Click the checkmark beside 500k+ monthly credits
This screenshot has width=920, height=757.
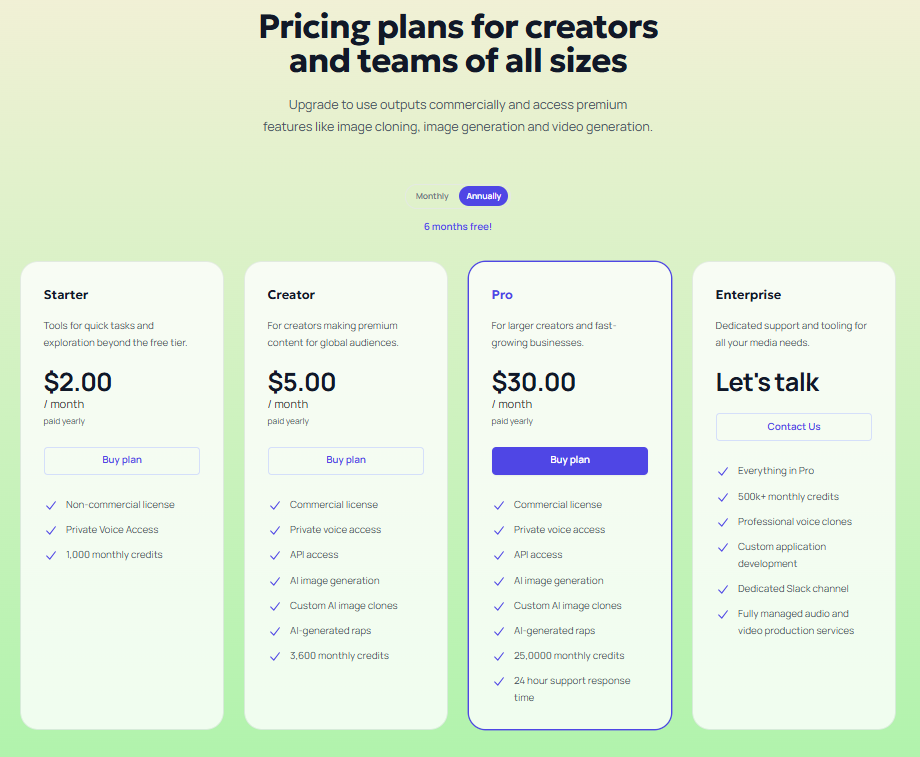723,496
